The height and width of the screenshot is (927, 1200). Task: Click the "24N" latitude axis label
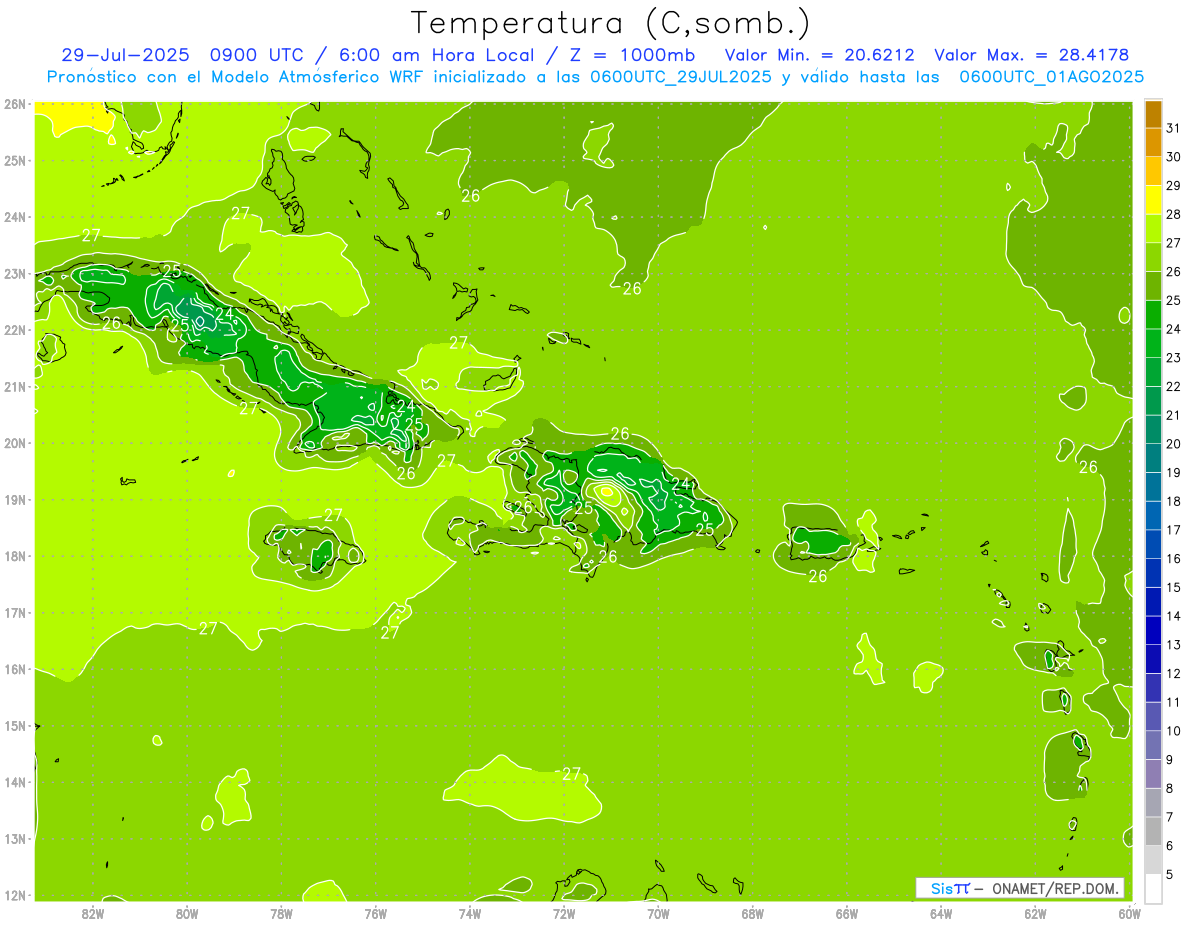click(x=14, y=217)
